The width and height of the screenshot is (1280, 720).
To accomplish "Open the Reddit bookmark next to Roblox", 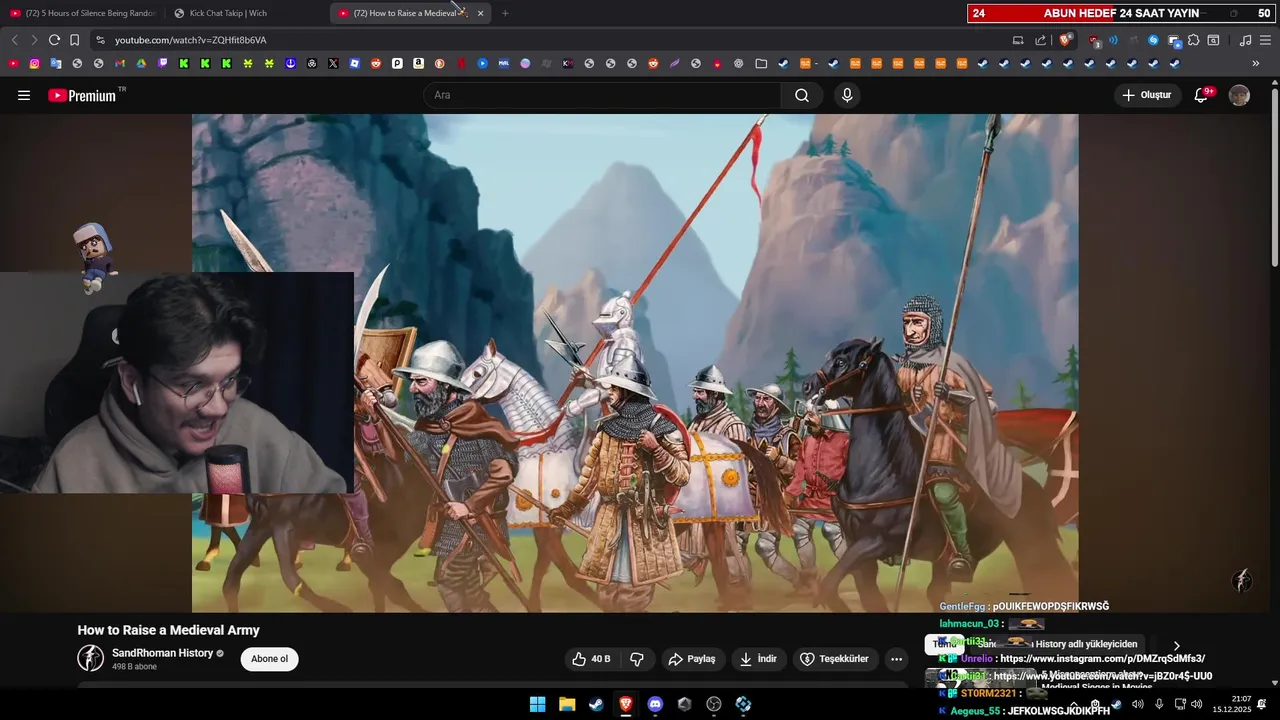I will pyautogui.click(x=376, y=63).
